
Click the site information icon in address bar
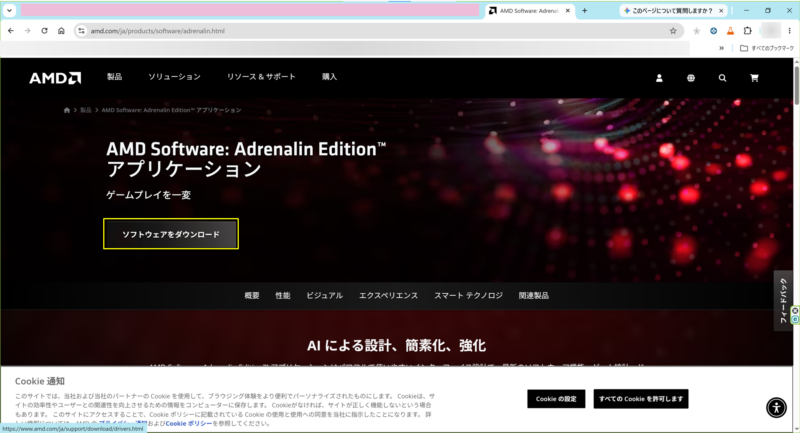click(81, 31)
